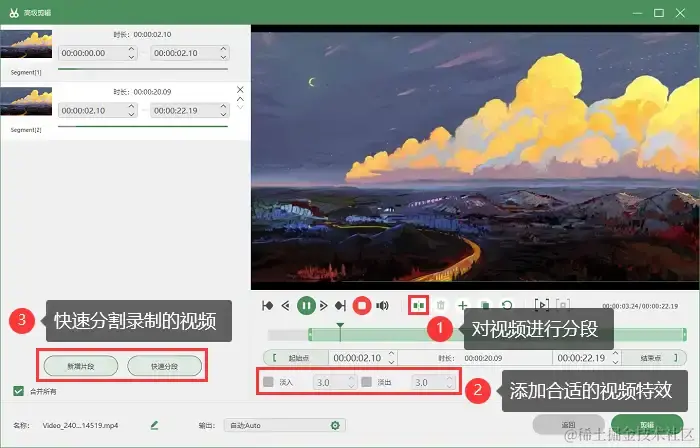Add a segment with the plus icon

pos(462,305)
